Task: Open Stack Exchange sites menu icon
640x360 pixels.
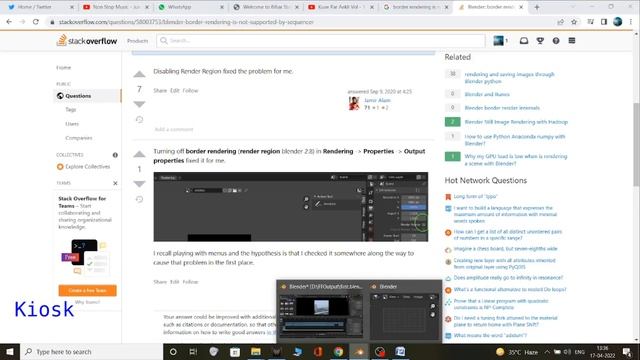Action: click(572, 40)
